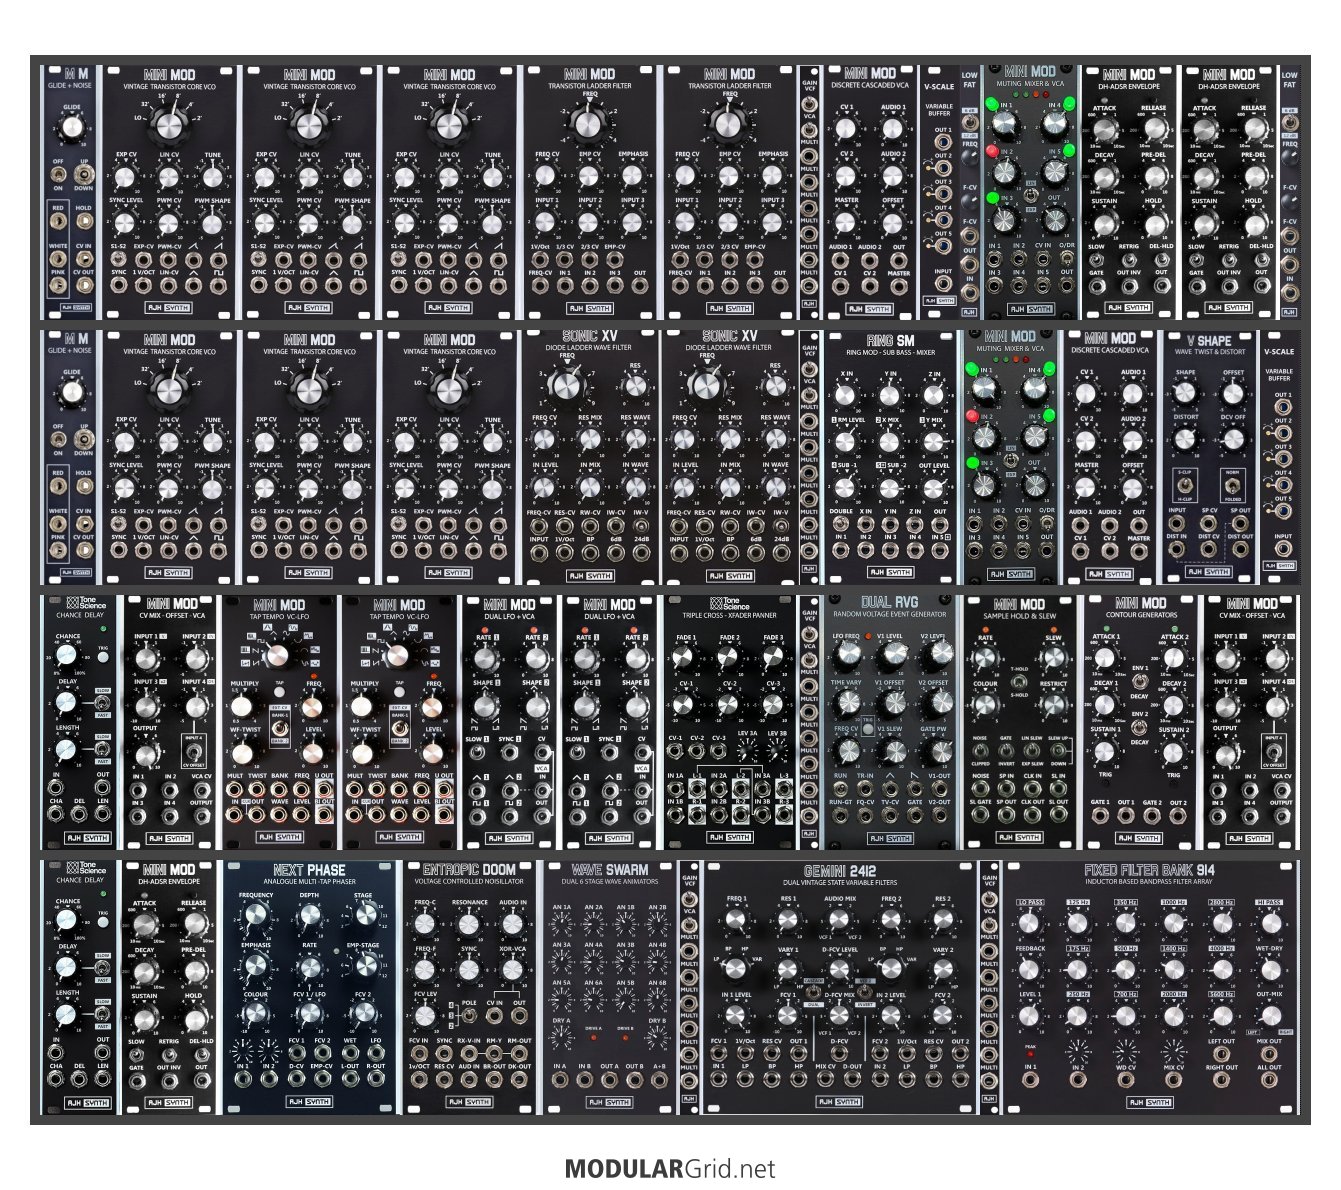Click the OUT jack on Ring SM

(x=939, y=524)
